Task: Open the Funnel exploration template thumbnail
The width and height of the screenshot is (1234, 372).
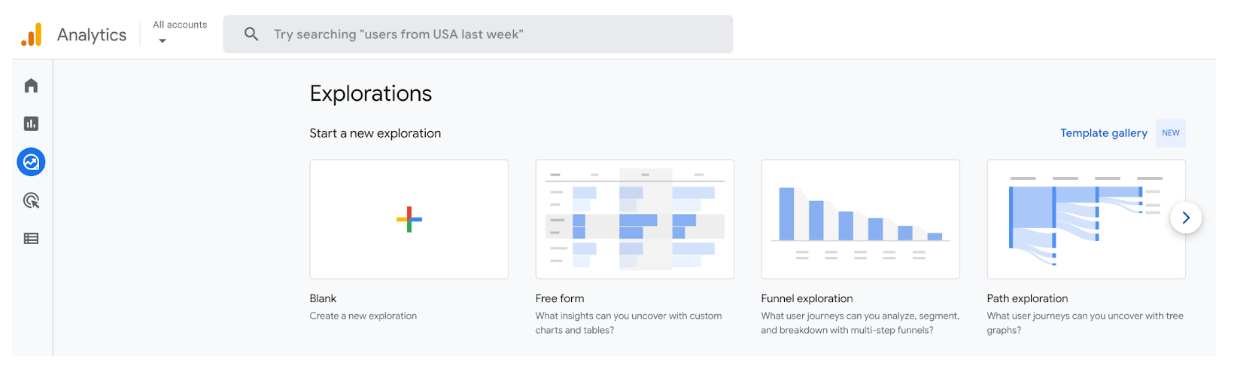Action: [x=860, y=219]
